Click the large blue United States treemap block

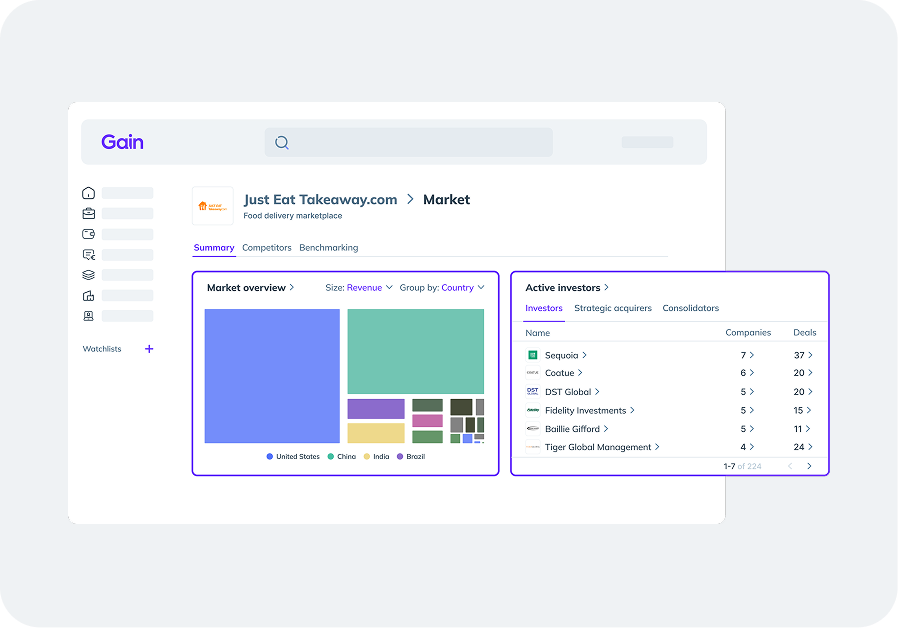[272, 376]
